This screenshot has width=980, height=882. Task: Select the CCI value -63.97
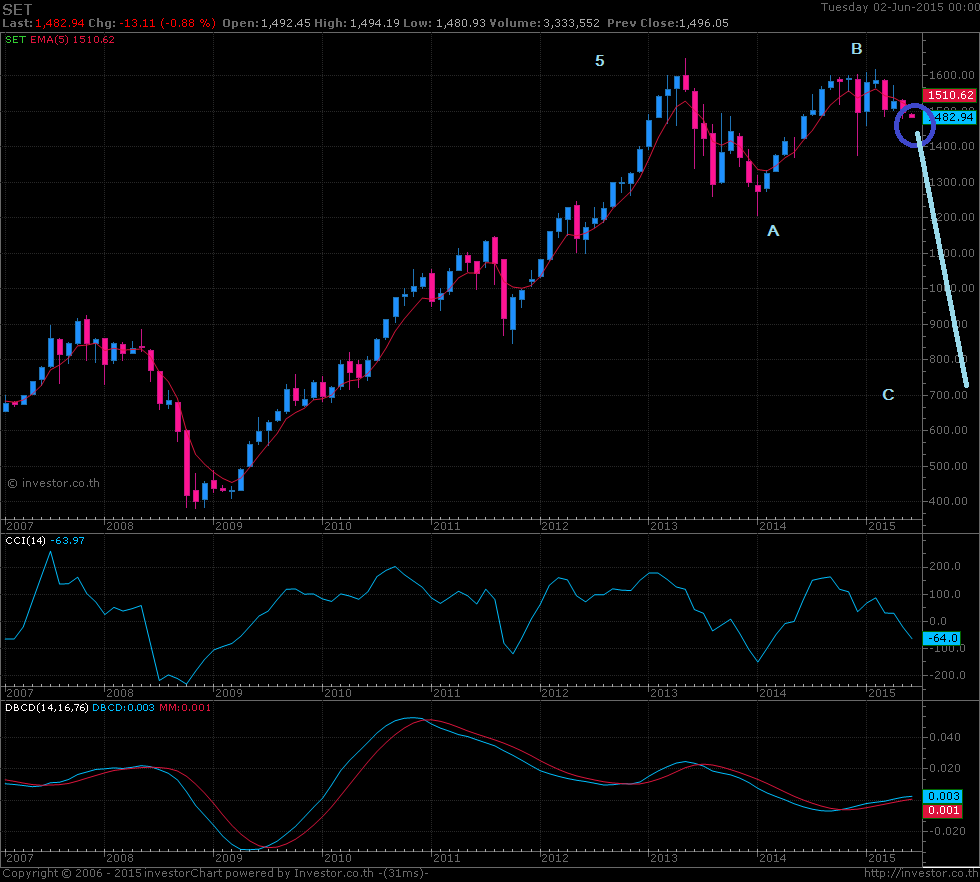(67, 540)
